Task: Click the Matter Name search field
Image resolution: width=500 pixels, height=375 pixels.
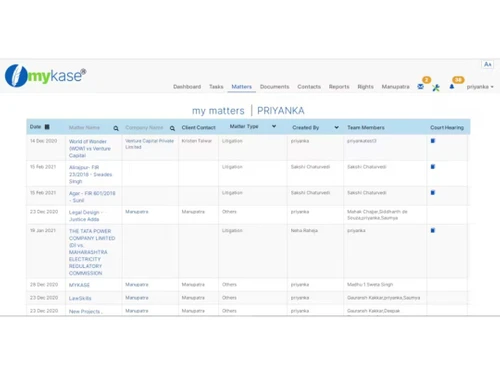Action: click(x=89, y=128)
